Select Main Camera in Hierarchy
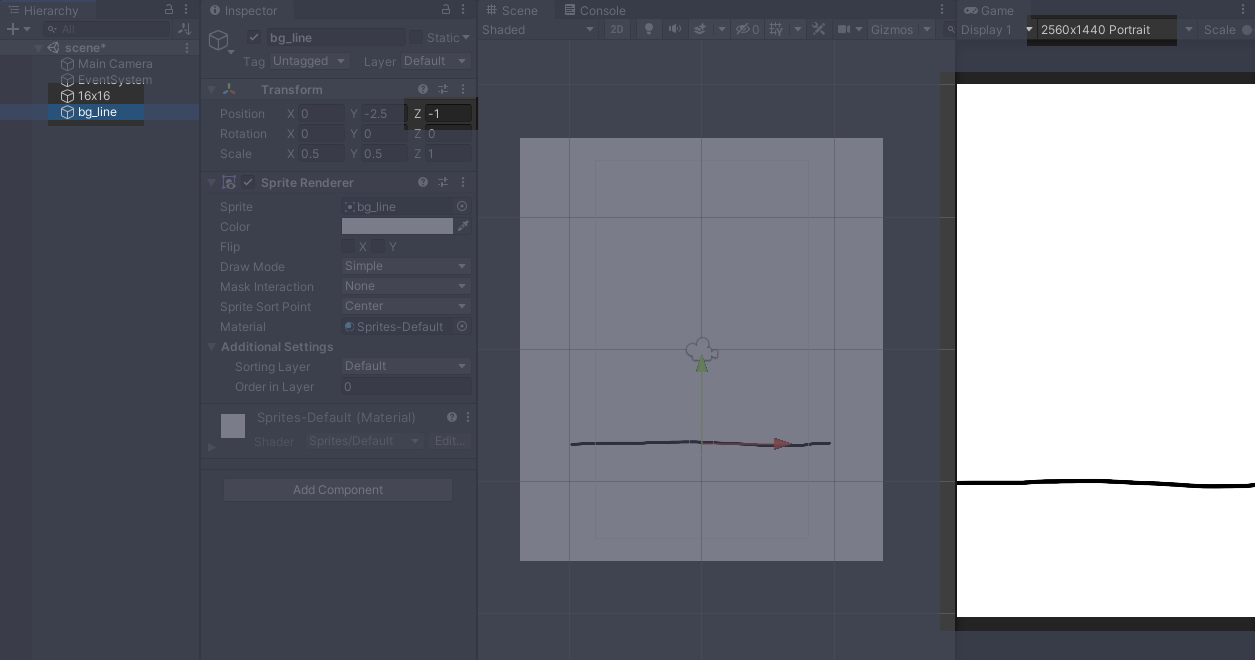 point(115,63)
